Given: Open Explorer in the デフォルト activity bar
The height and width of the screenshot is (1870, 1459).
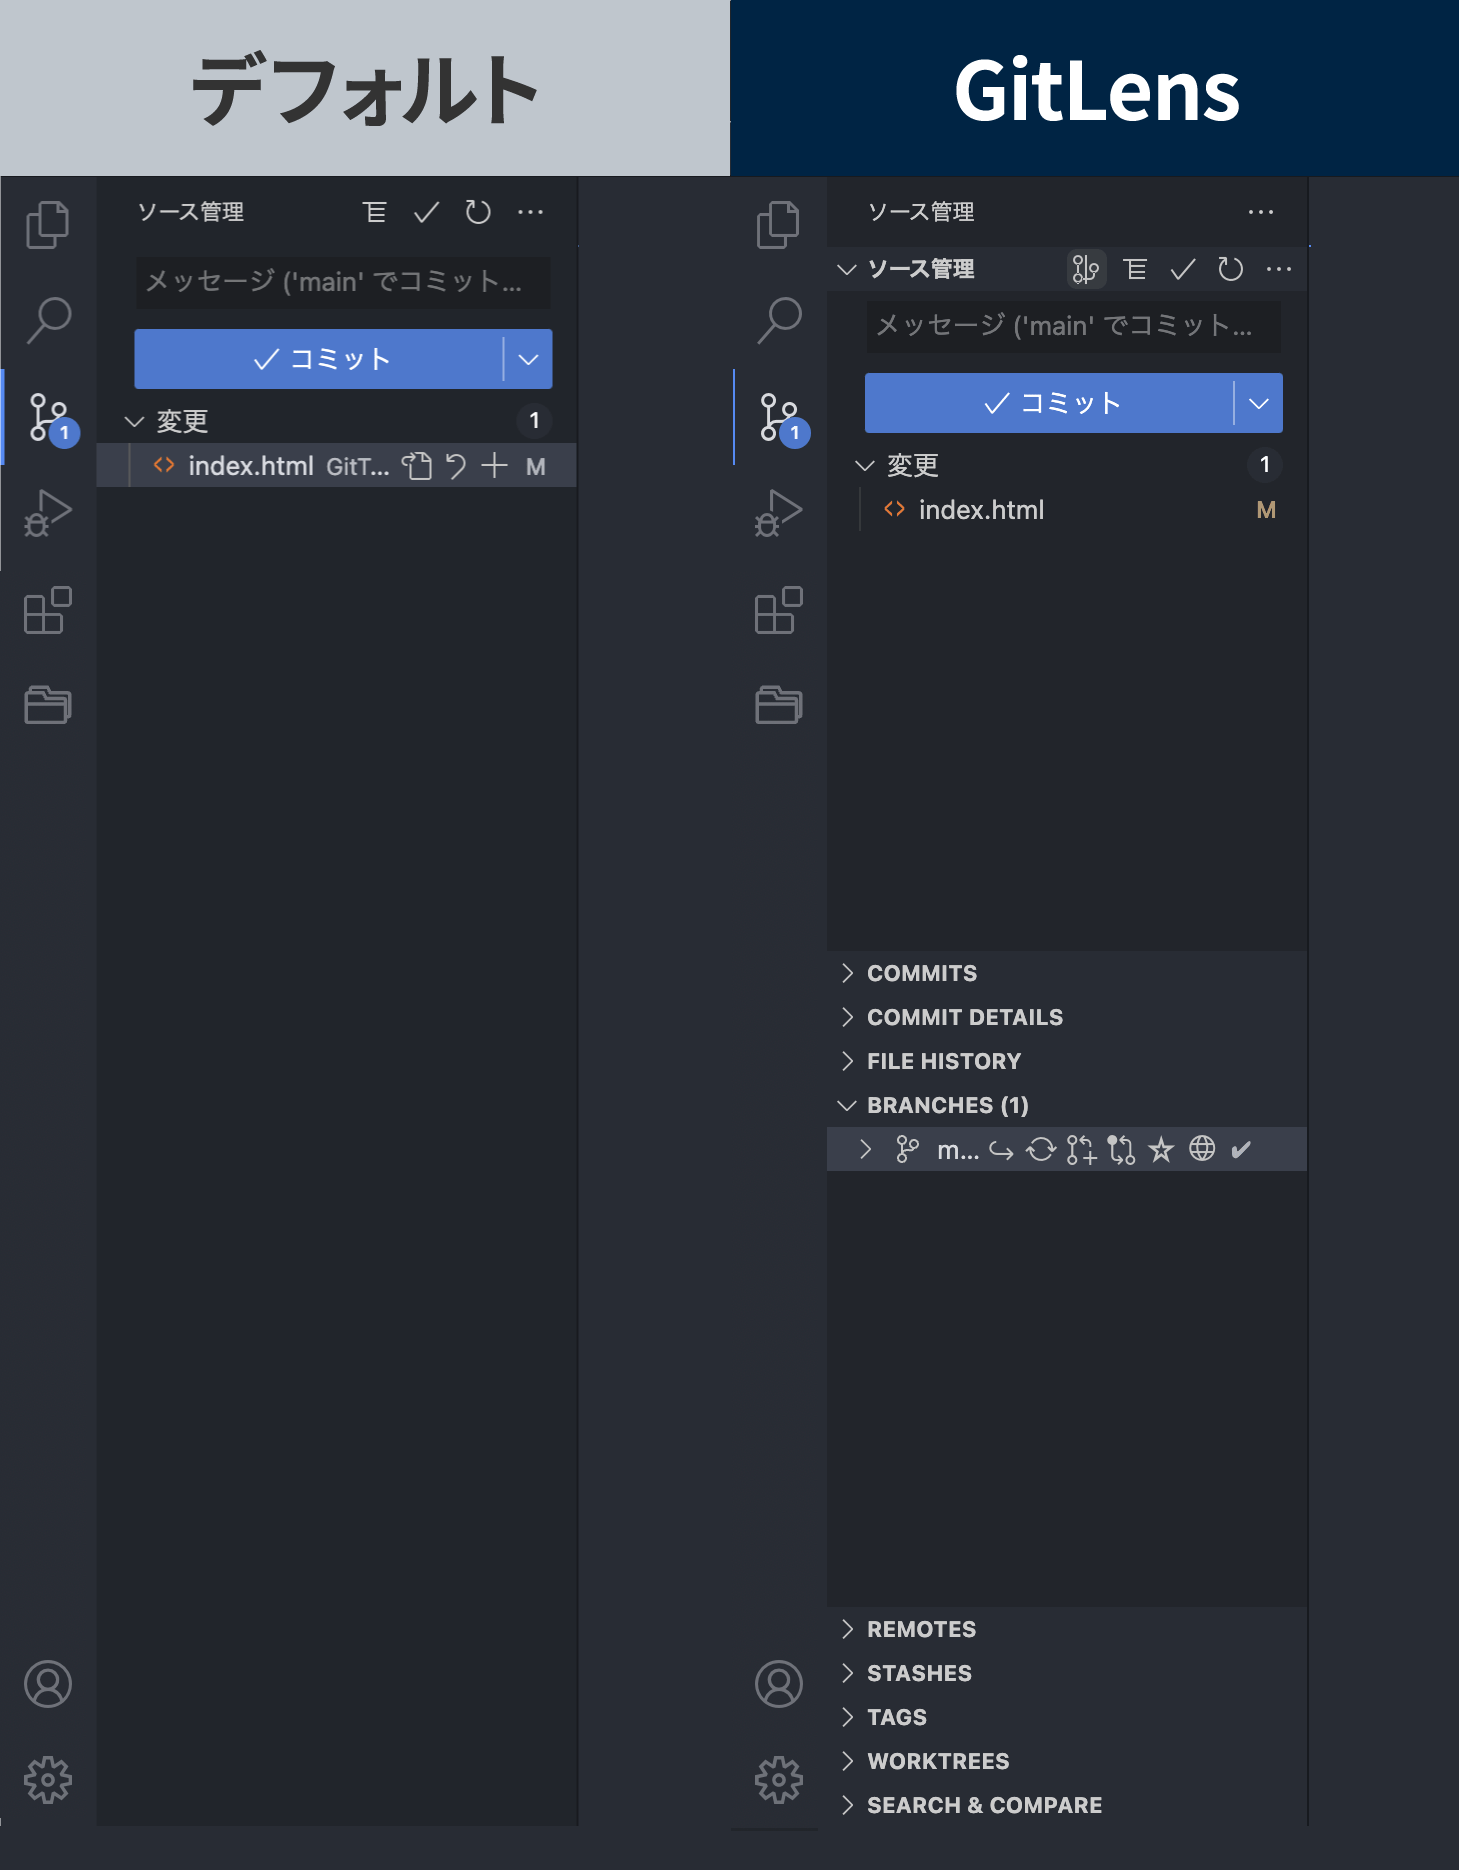Looking at the screenshot, I should pos(47,224).
